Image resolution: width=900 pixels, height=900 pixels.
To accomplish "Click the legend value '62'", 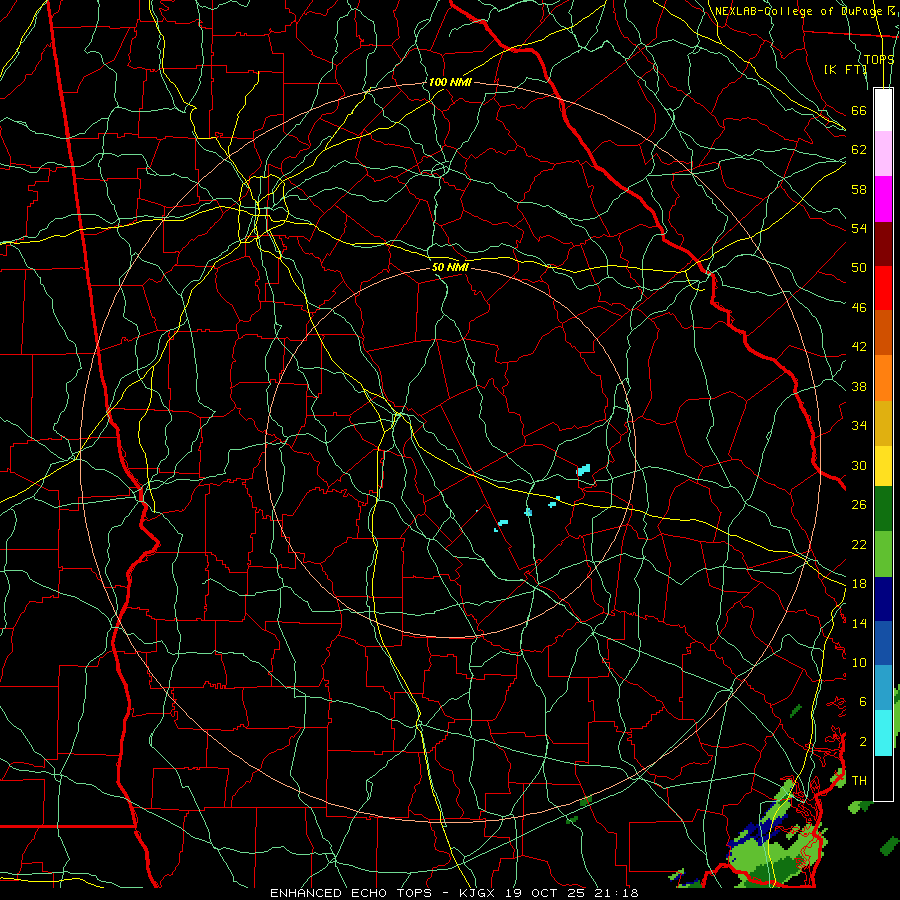I will 859,150.
